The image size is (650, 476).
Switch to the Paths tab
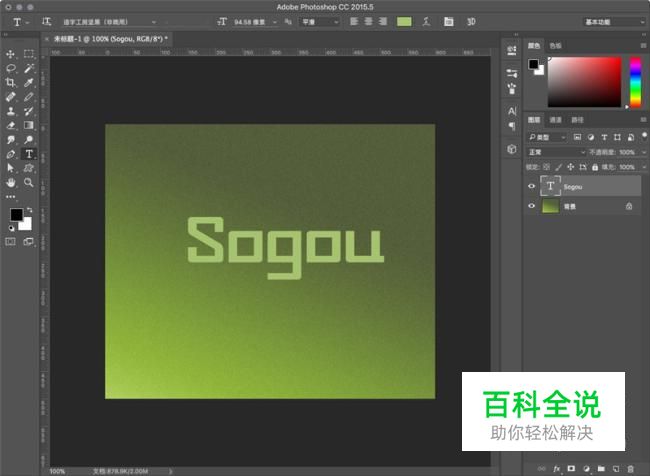coord(577,120)
